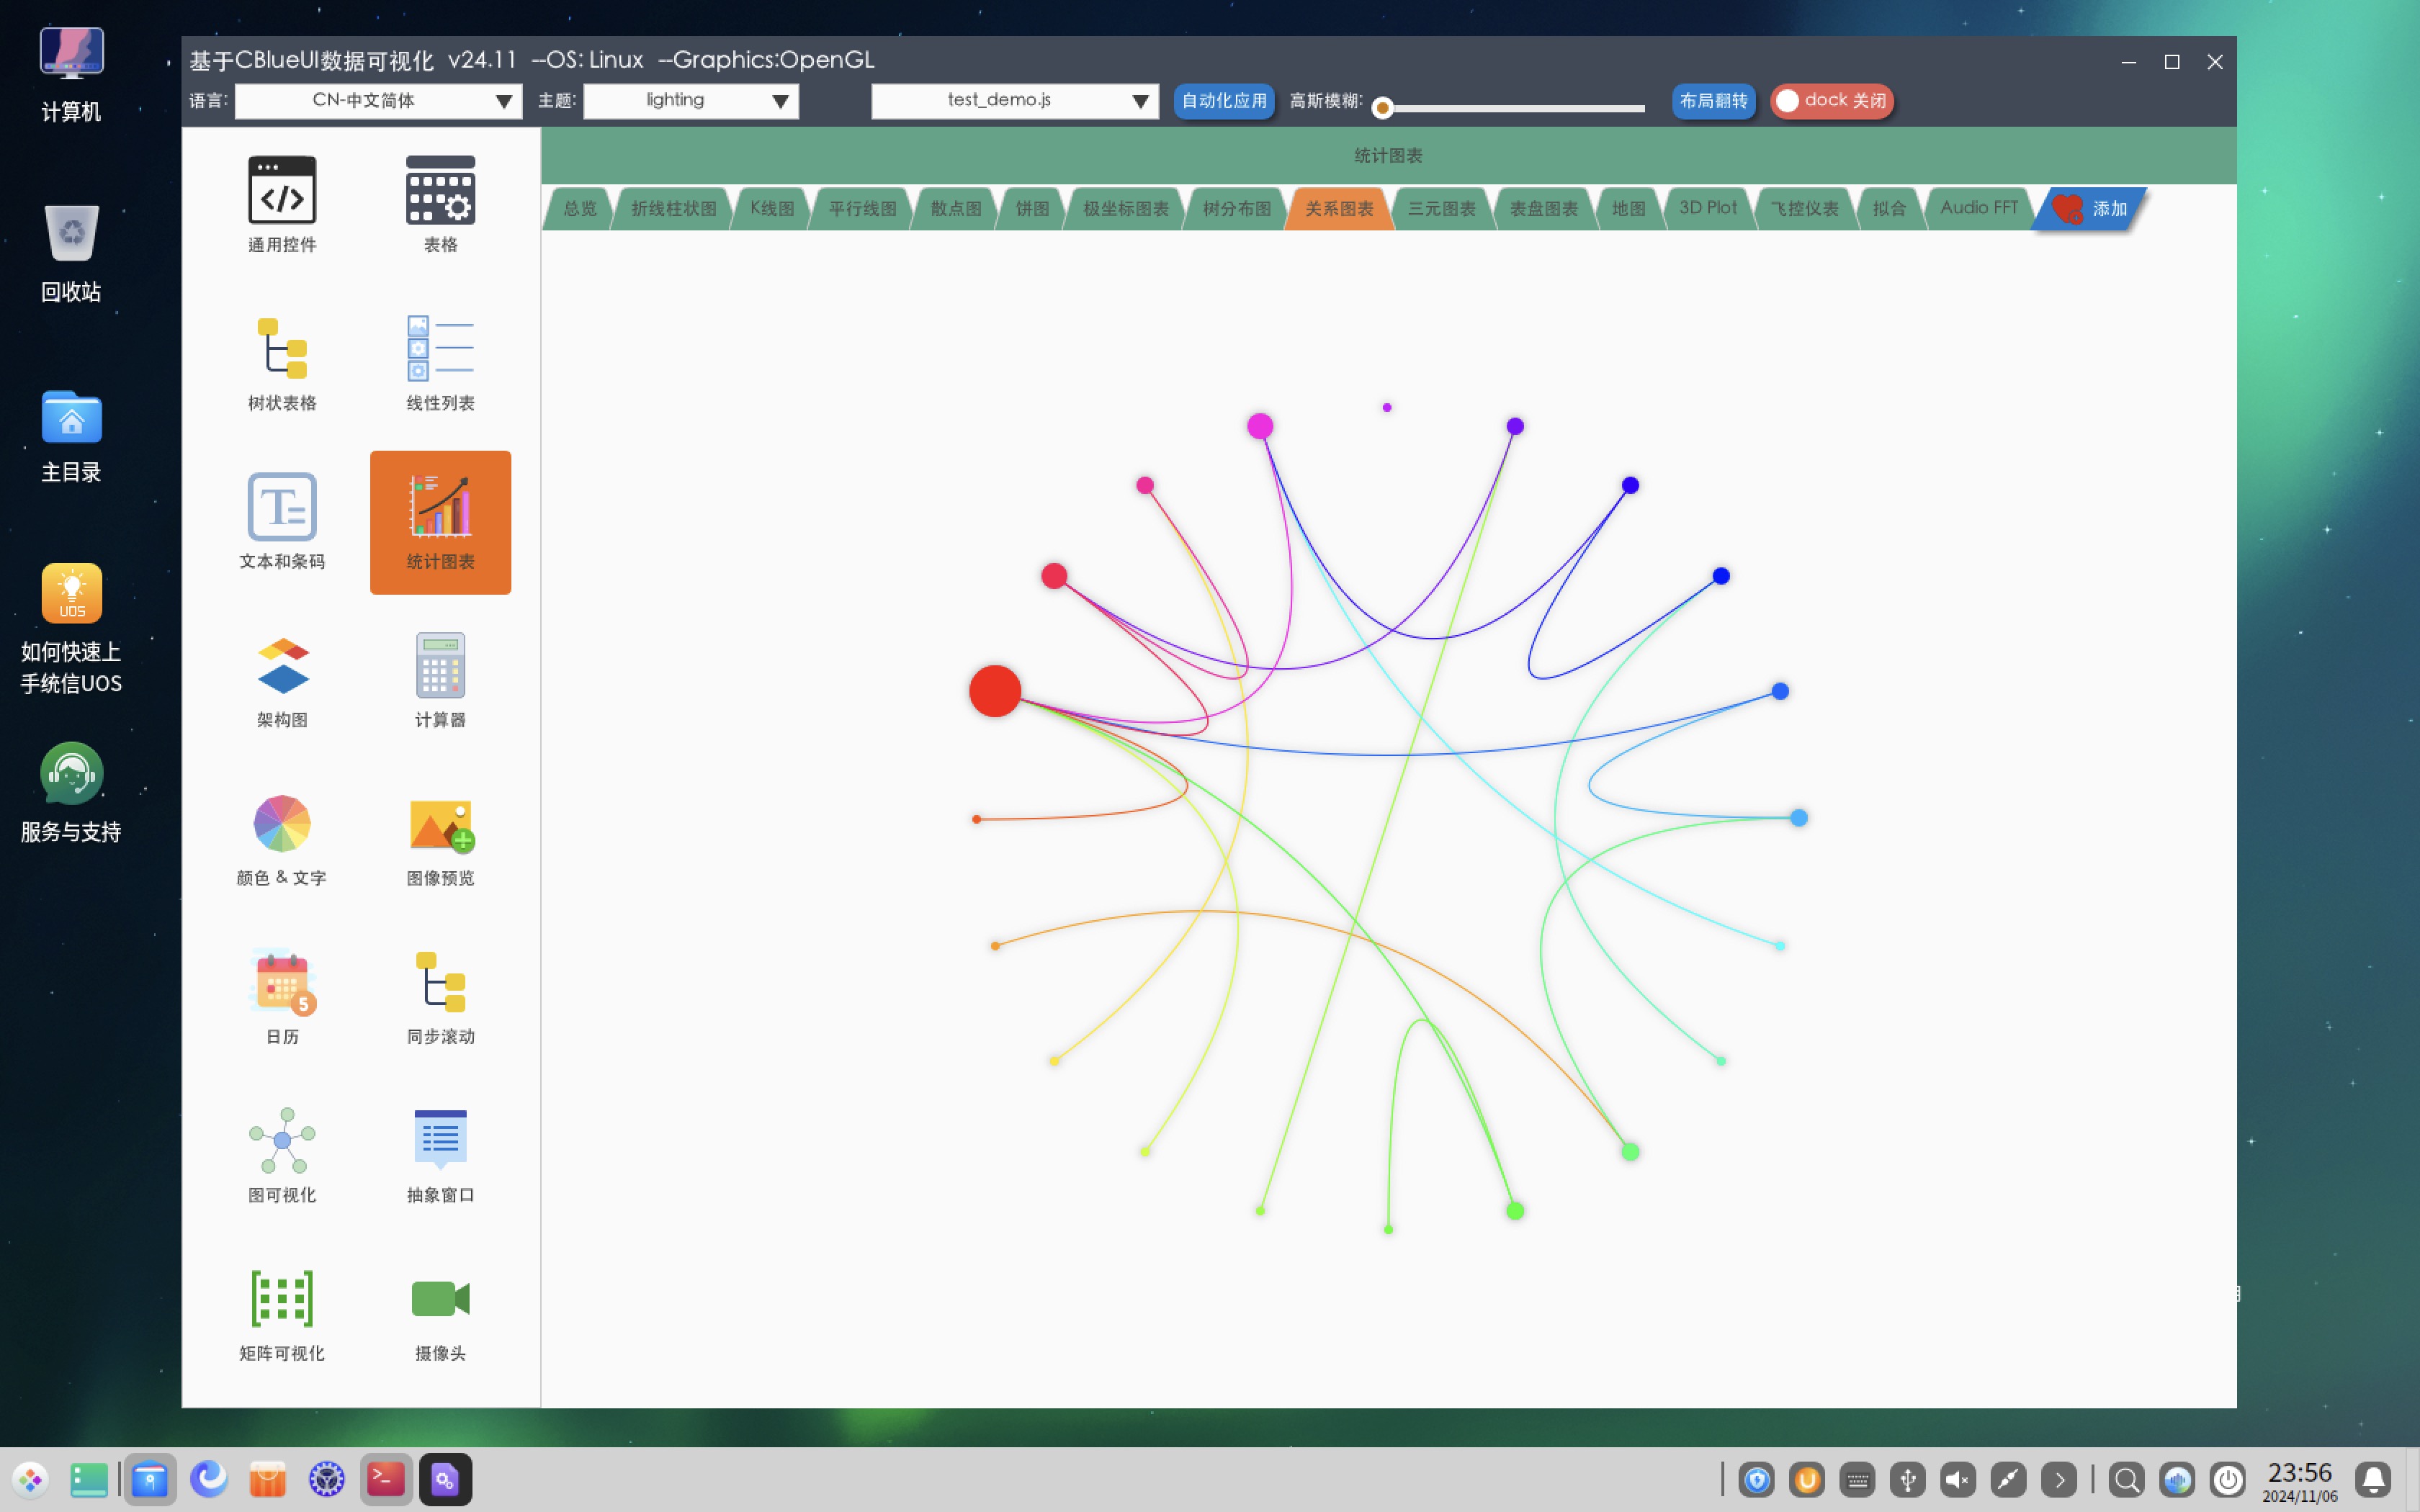
Task: Open the test_demo.js dropdown
Action: pyautogui.click(x=1014, y=101)
